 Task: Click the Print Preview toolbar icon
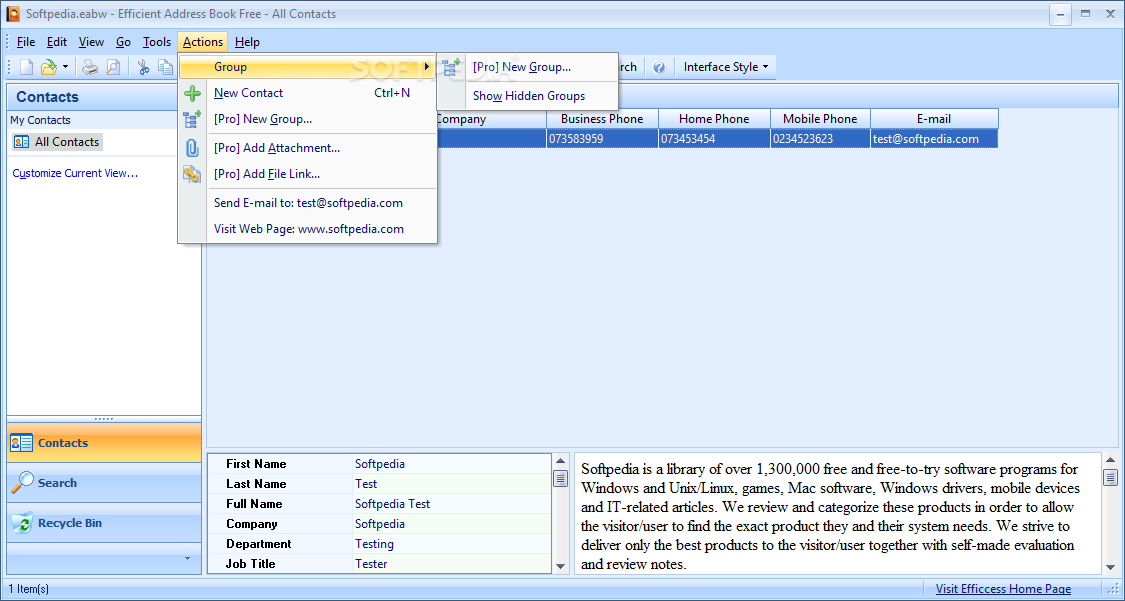pyautogui.click(x=113, y=67)
